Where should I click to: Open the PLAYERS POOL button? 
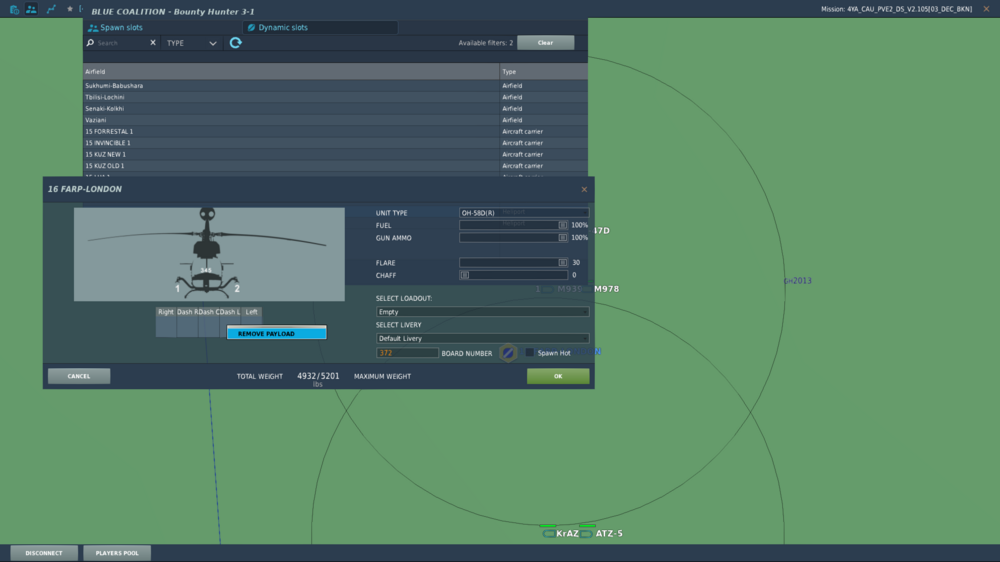coord(117,553)
